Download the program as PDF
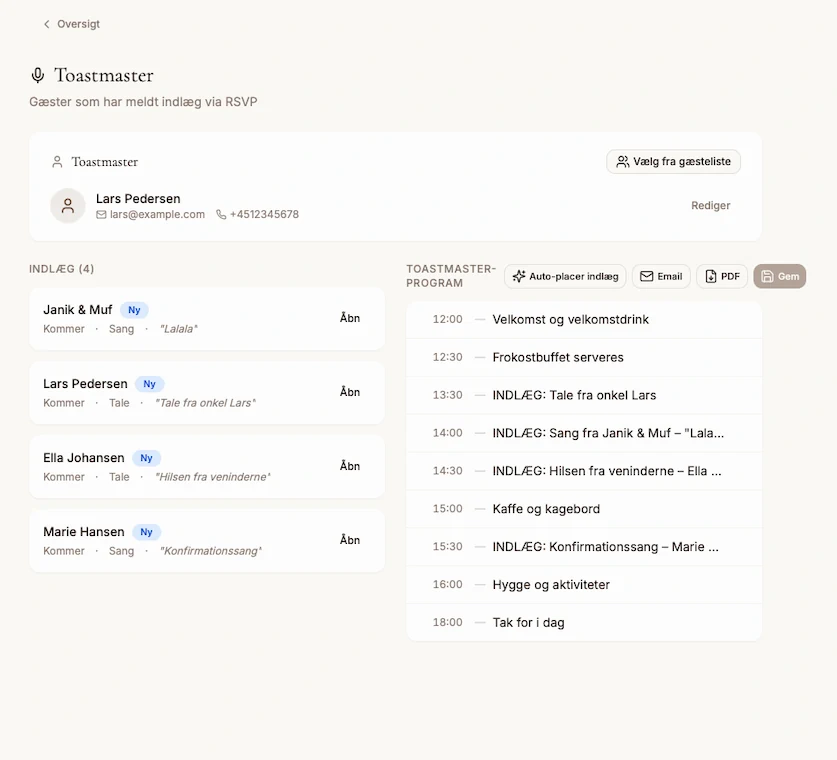Viewport: 837px width, 760px height. (722, 277)
